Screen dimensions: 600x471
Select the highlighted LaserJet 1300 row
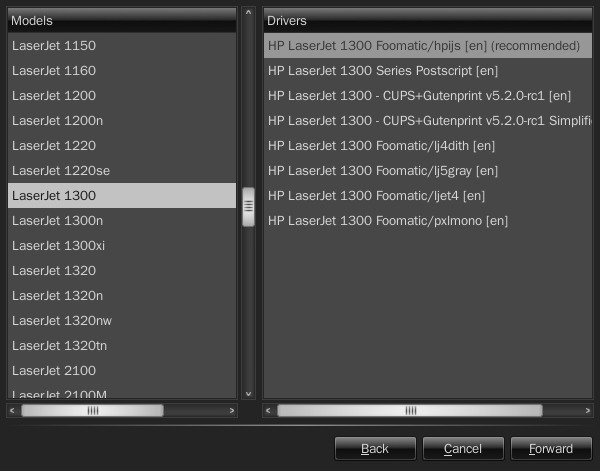click(x=122, y=196)
